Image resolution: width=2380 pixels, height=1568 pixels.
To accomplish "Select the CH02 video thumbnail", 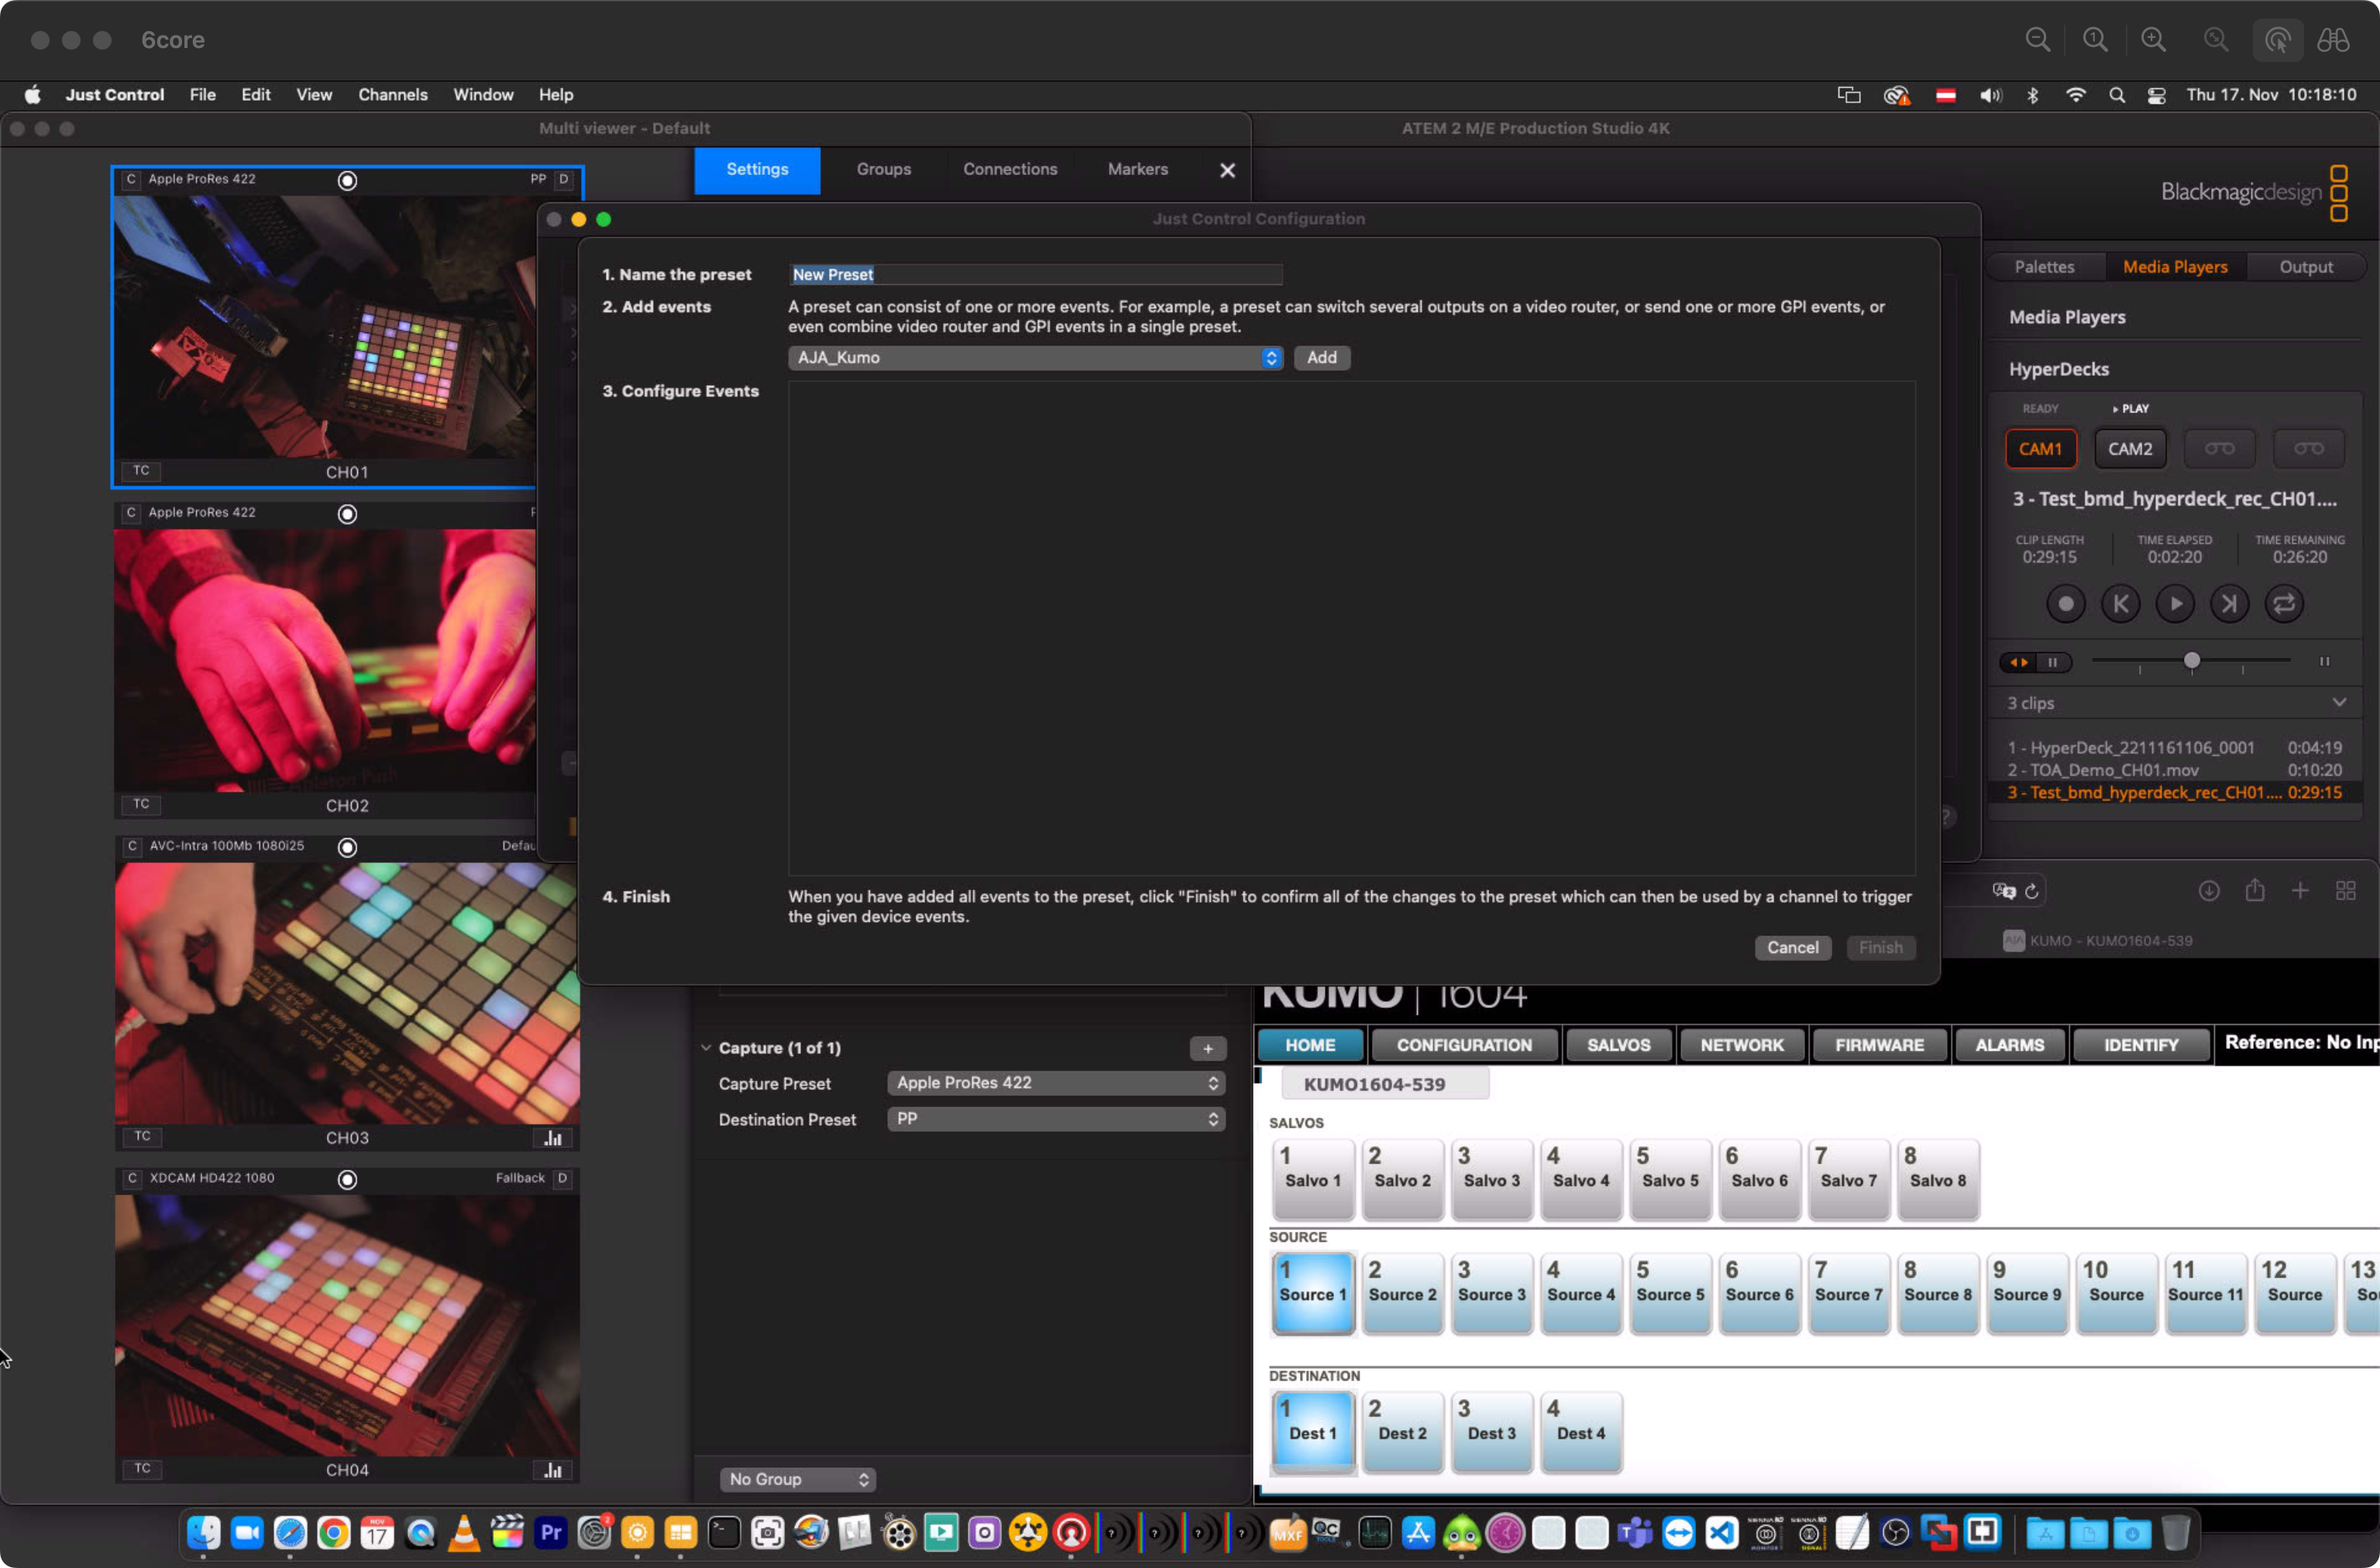I will coord(325,660).
